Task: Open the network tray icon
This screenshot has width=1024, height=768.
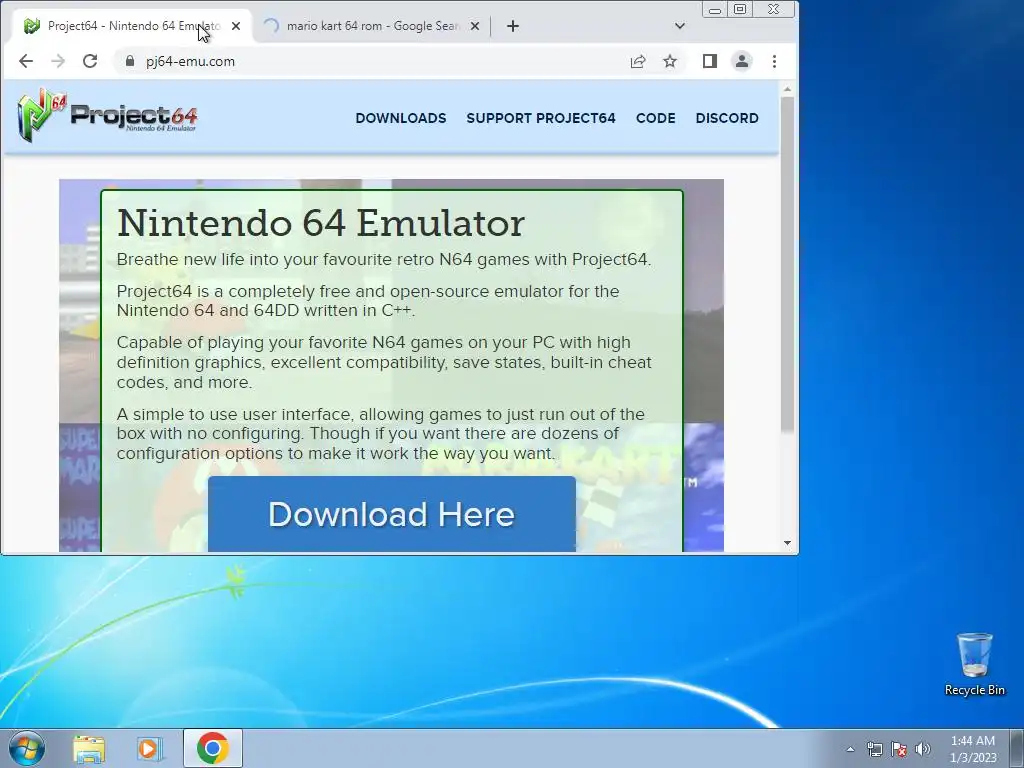Action: point(874,749)
